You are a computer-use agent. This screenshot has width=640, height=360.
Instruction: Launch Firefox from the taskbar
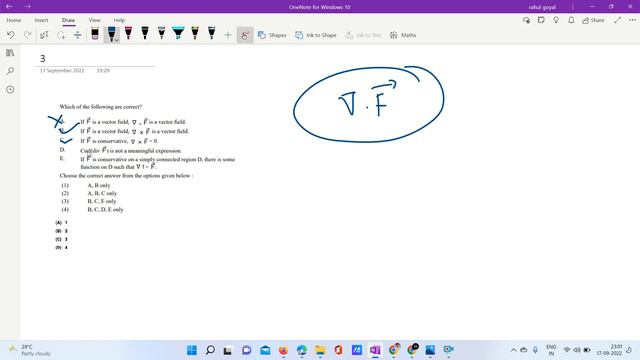(x=283, y=350)
